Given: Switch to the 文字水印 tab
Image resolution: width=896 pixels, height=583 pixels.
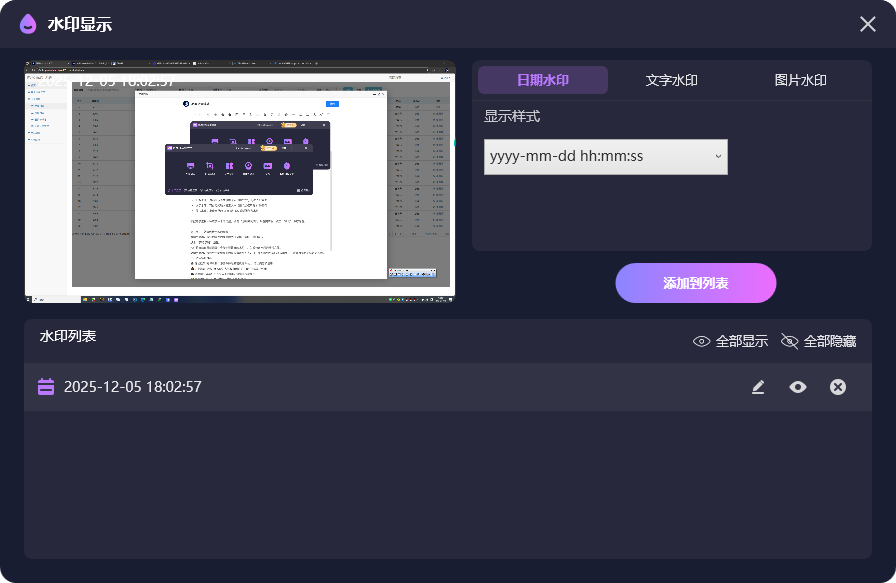Looking at the screenshot, I should point(671,81).
